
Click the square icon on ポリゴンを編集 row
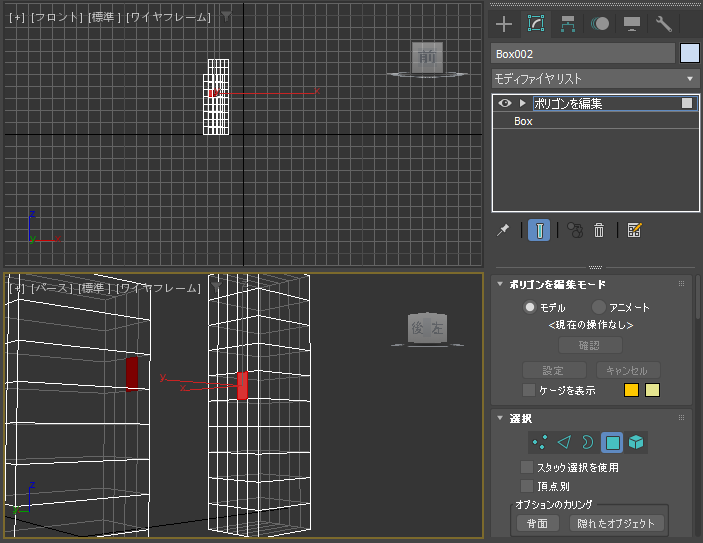point(686,103)
